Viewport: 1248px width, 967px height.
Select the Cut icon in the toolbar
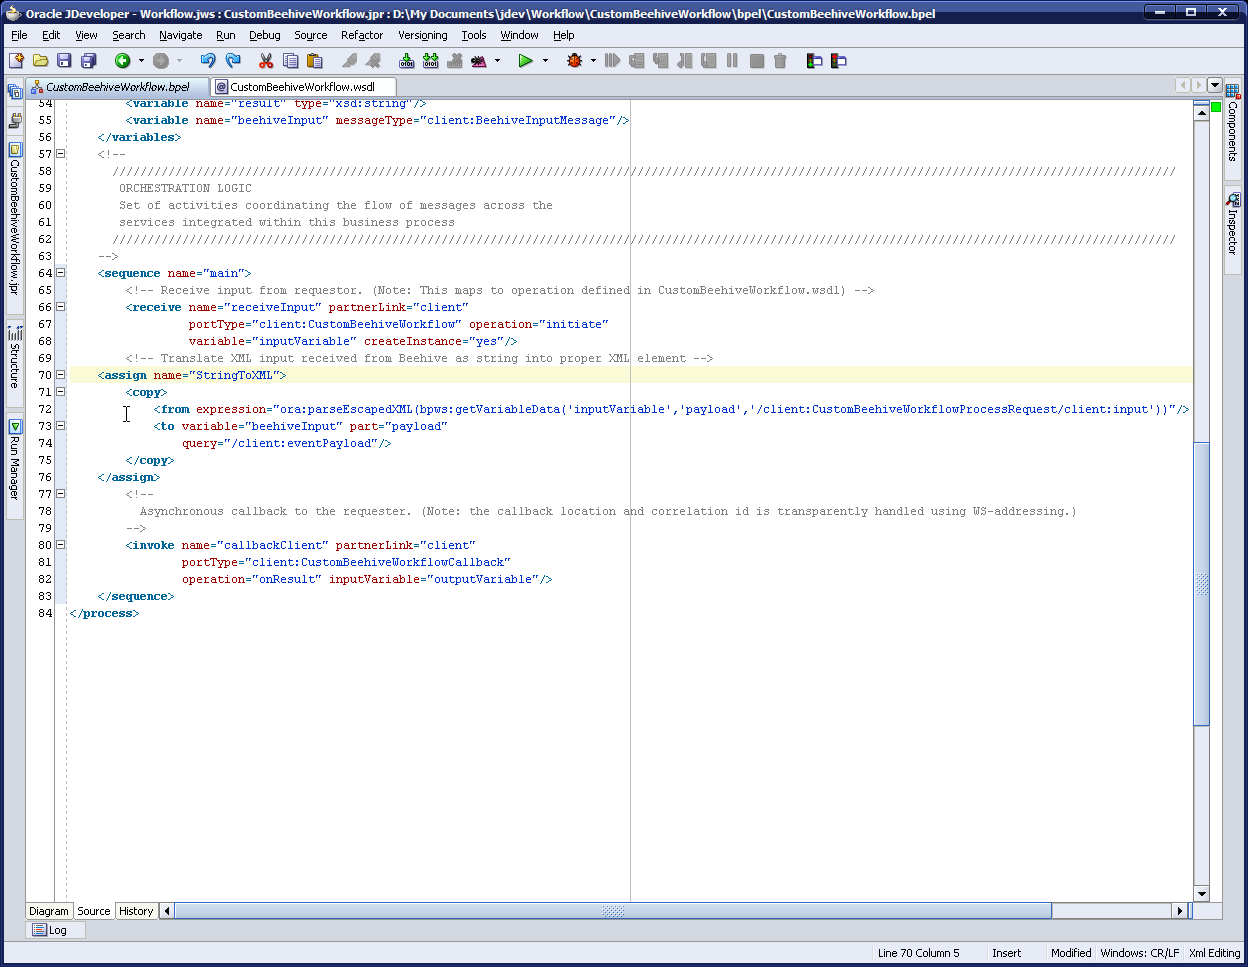pyautogui.click(x=265, y=60)
